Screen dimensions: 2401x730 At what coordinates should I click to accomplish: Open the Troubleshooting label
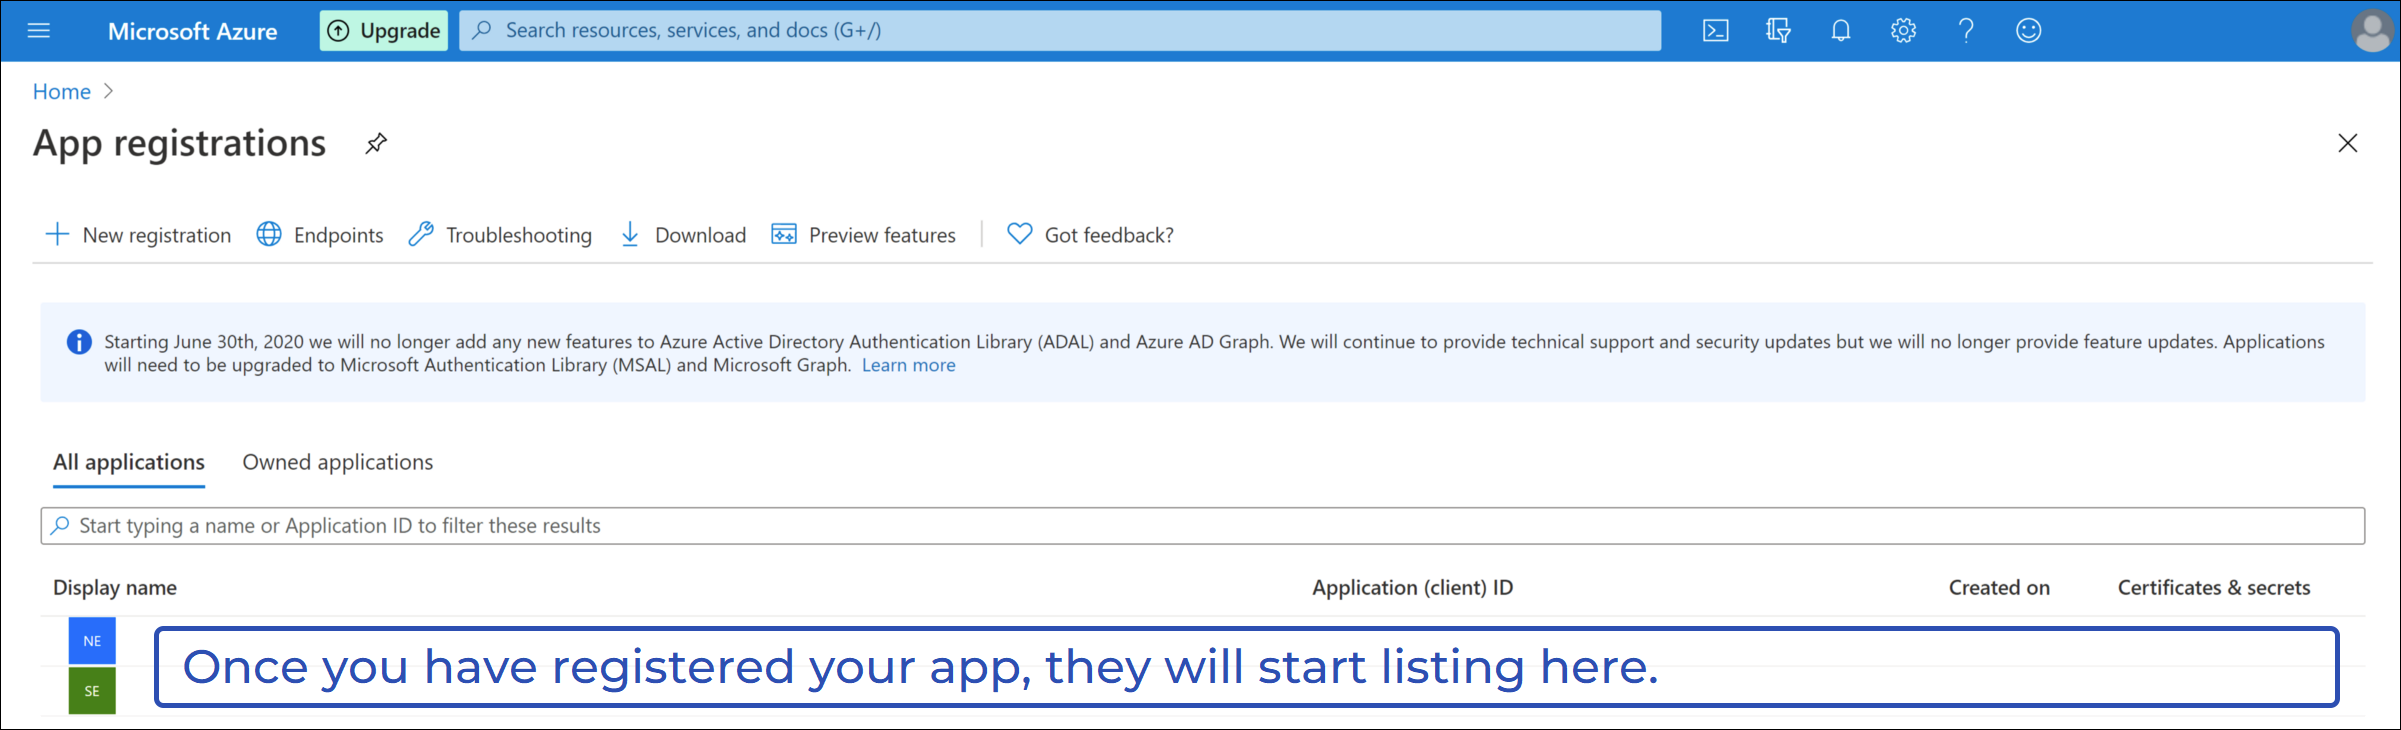[x=519, y=235]
